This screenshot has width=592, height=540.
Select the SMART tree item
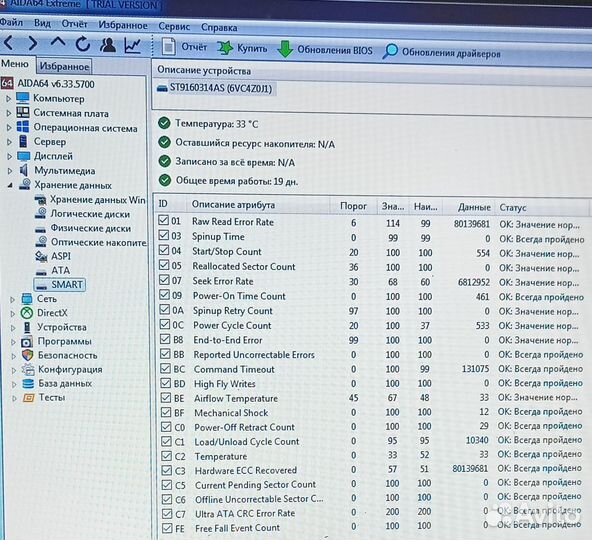point(60,284)
